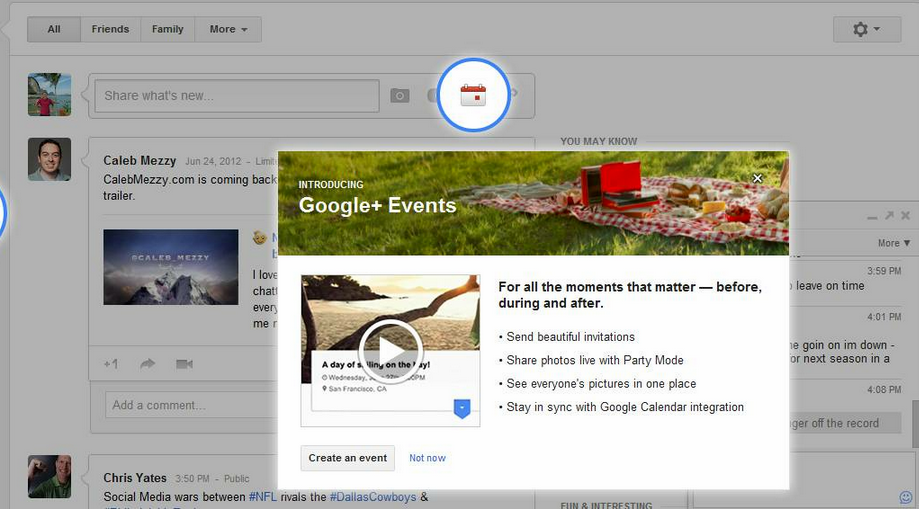Play the Google+ Events intro video
The height and width of the screenshot is (509, 919).
coord(390,351)
